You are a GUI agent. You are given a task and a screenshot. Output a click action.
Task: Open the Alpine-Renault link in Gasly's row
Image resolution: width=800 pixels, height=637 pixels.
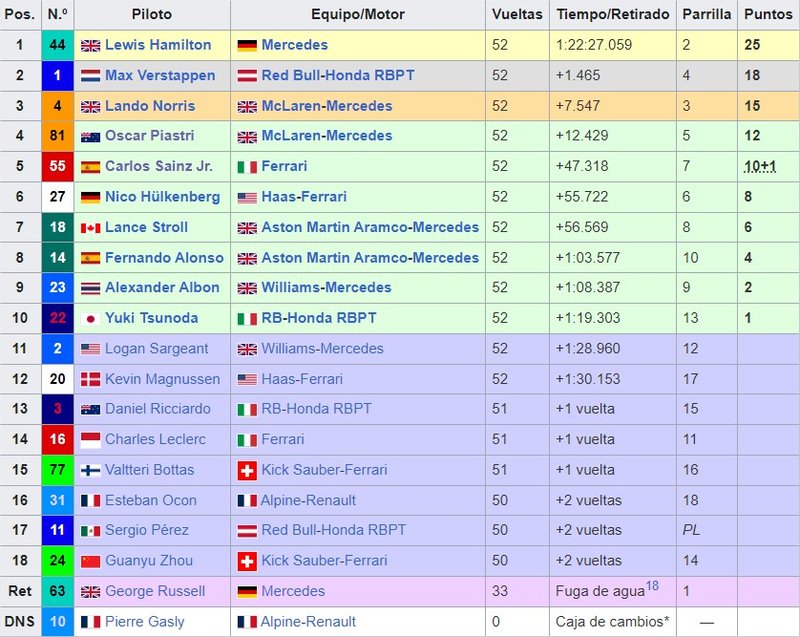308,622
